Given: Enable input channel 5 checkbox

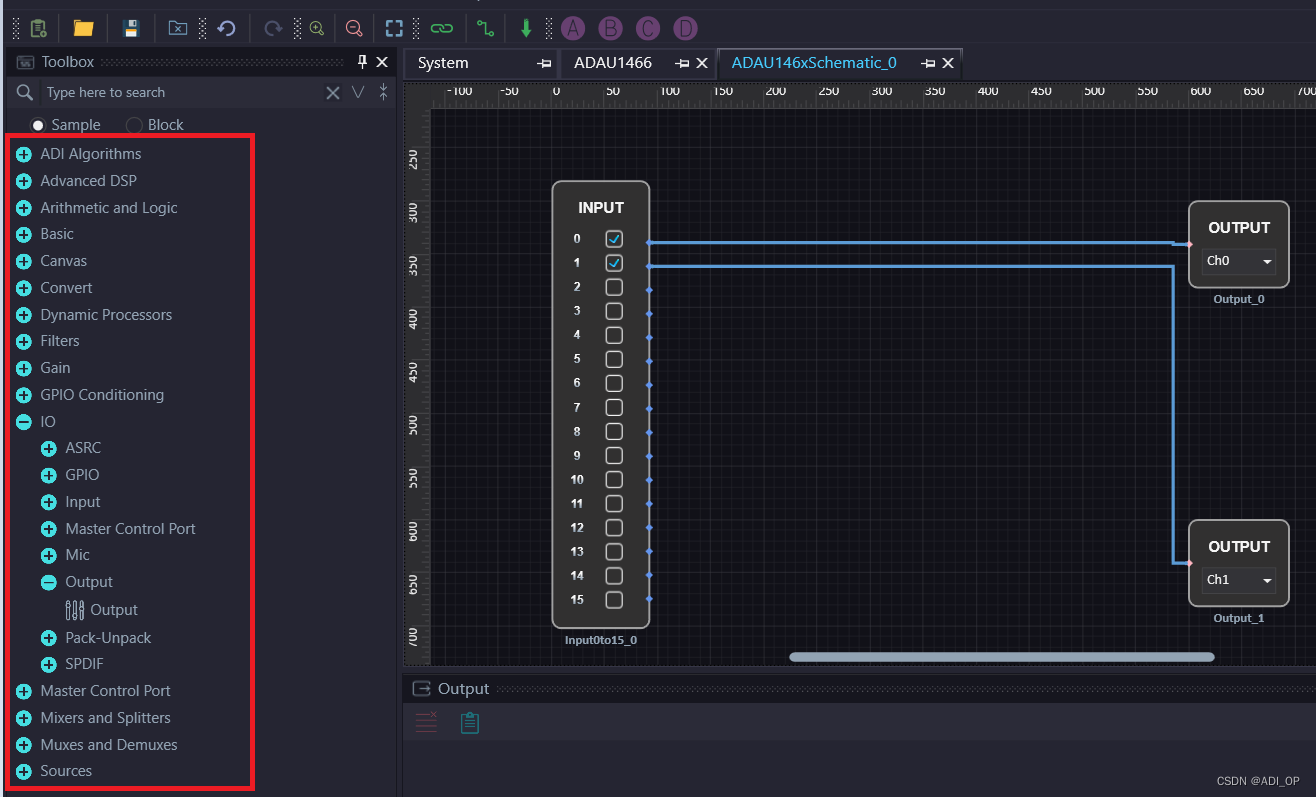Looking at the screenshot, I should pyautogui.click(x=614, y=359).
